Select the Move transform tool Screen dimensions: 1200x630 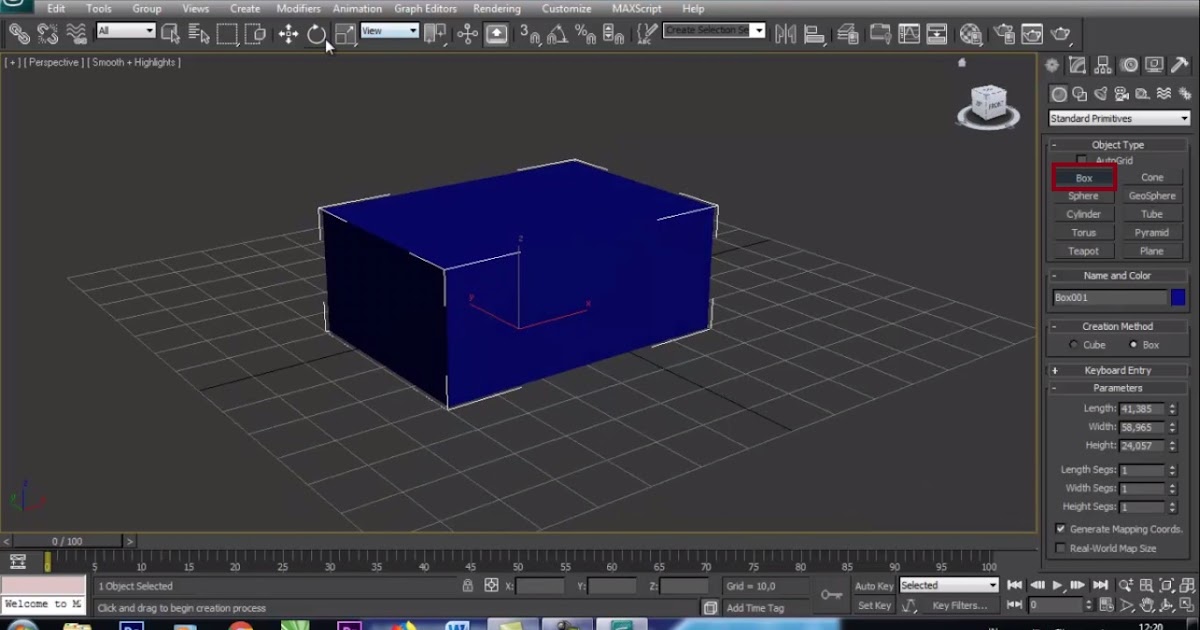coord(288,34)
